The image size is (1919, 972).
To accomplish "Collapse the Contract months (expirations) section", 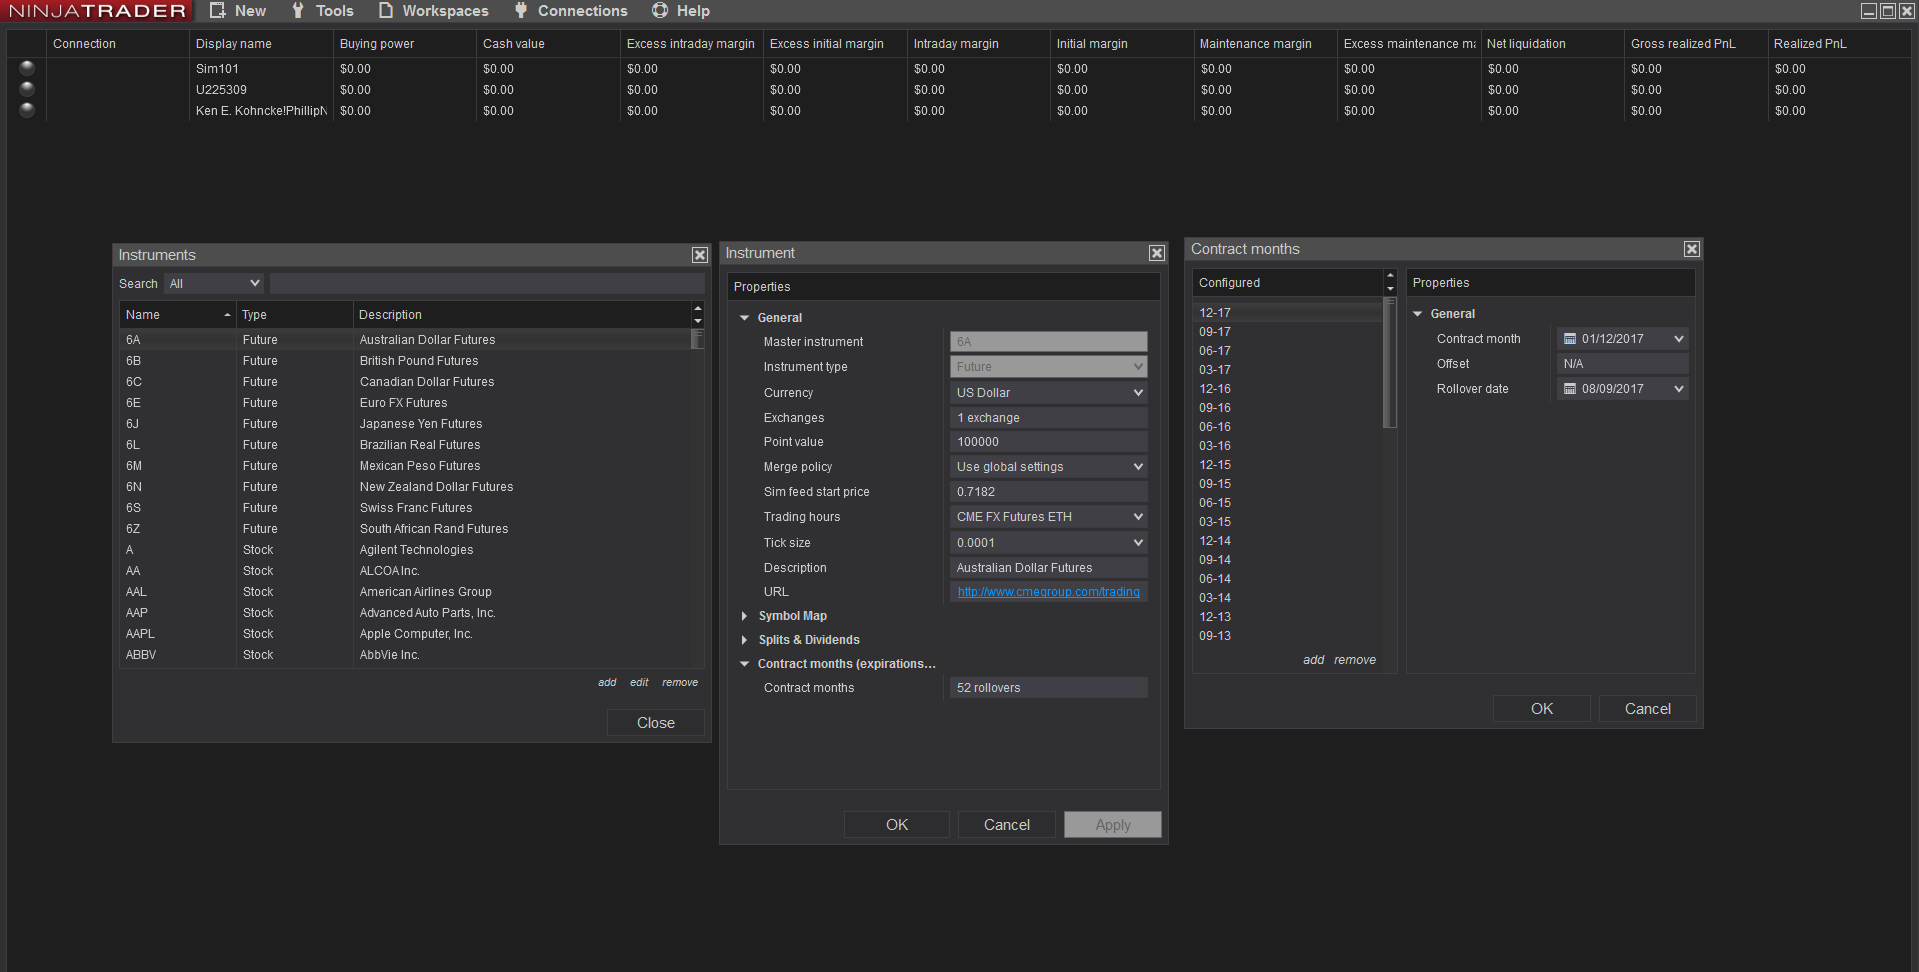I will point(745,664).
